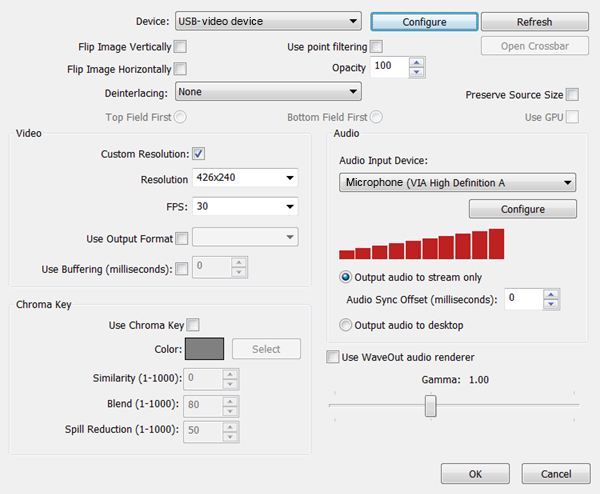Decrease buffering value with down arrow
This screenshot has height=494, width=600.
[x=239, y=272]
